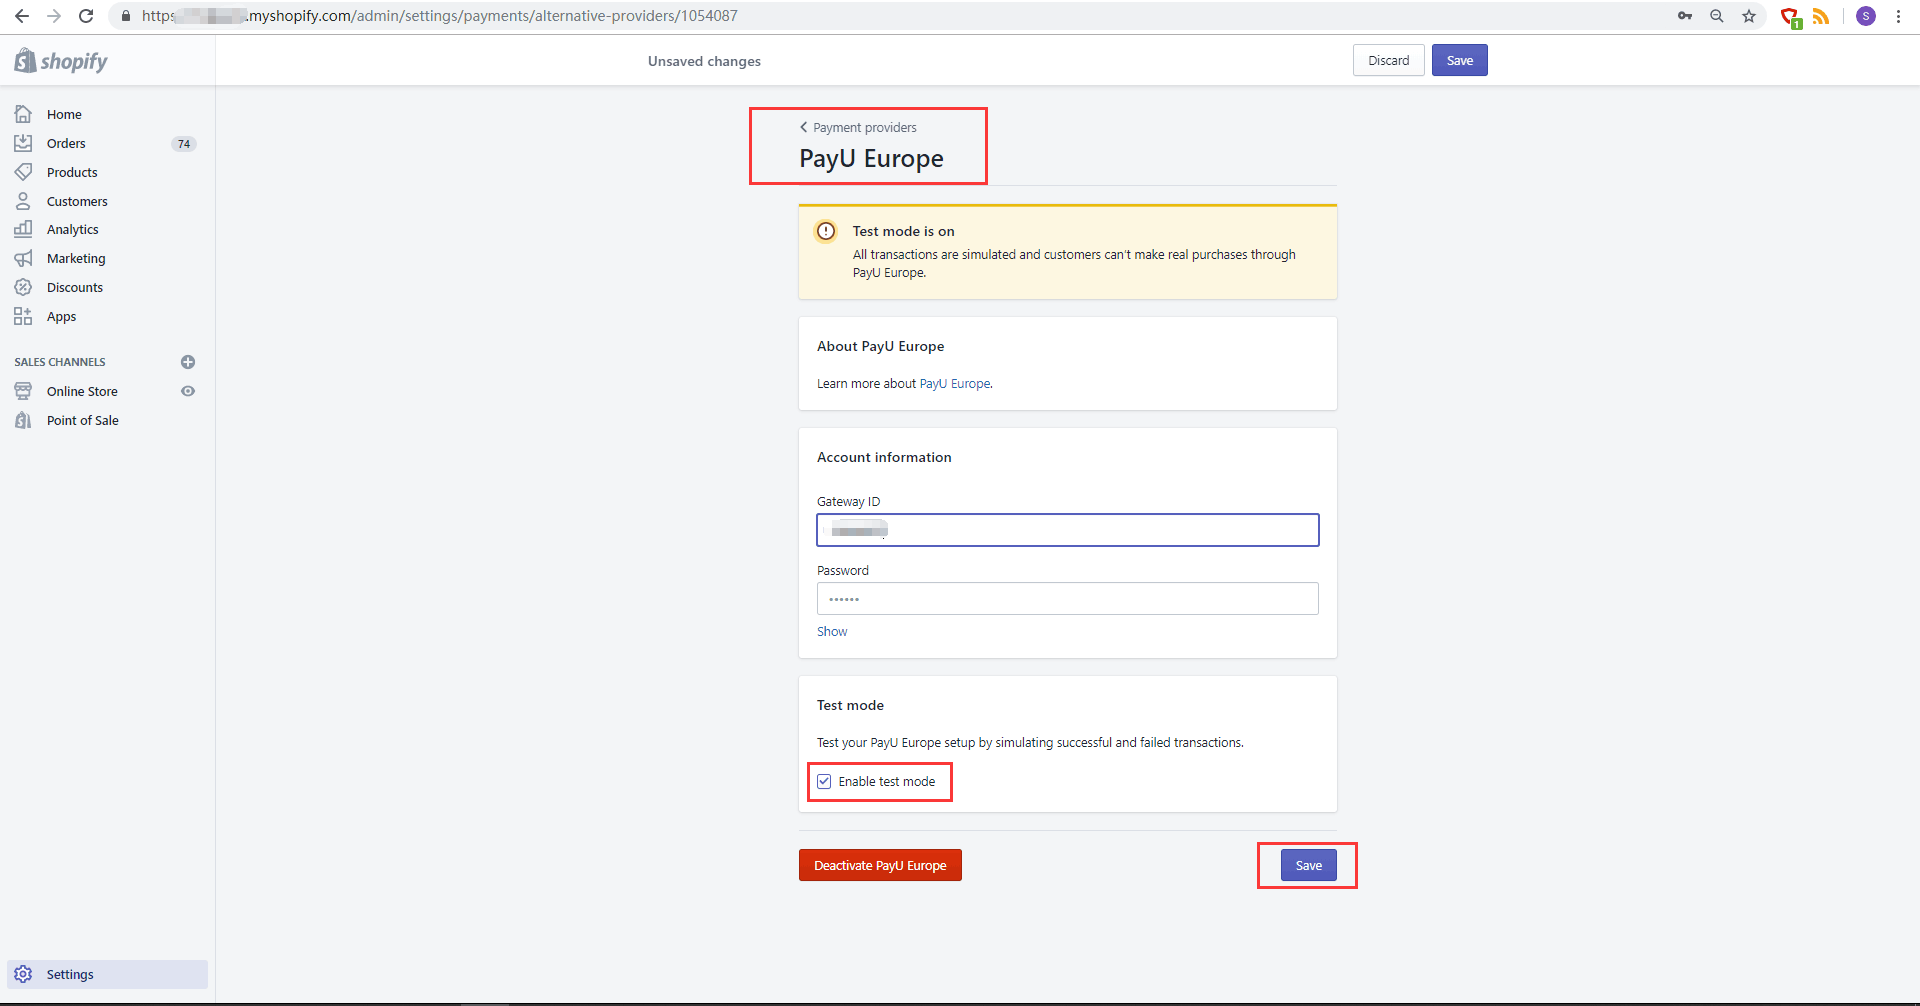Screen dimensions: 1920x1006
Task: Click the Settings gear icon
Action: click(23, 974)
